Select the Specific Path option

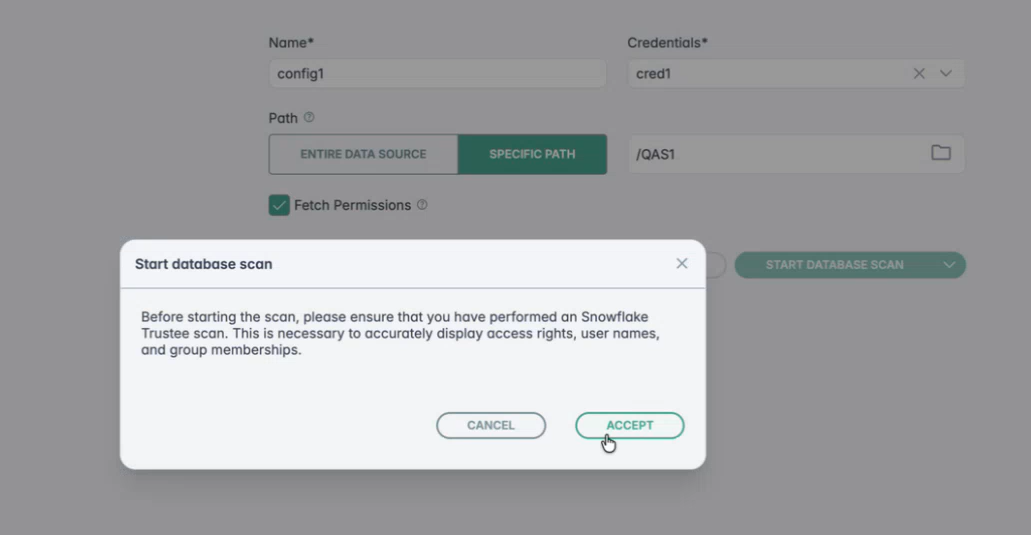(x=532, y=154)
